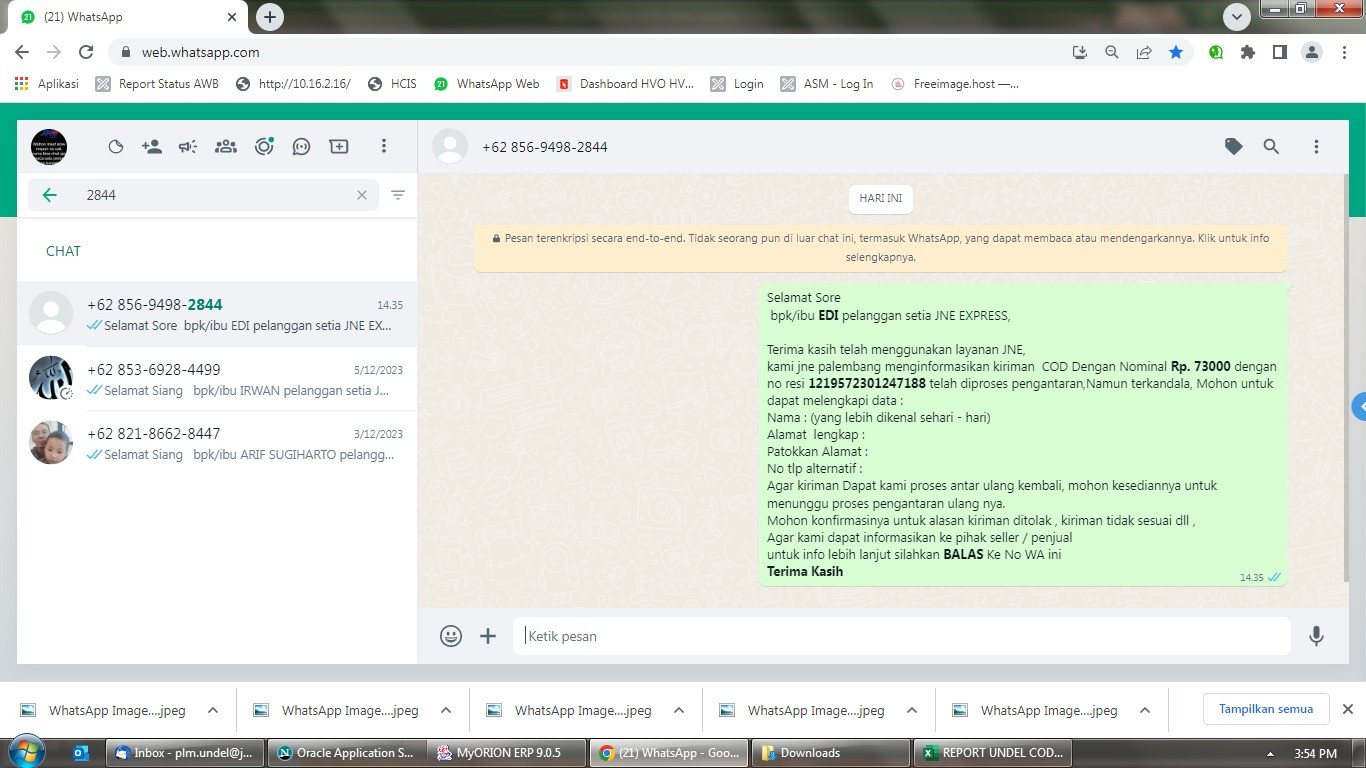1366x768 pixels.
Task: Open Windows Start button
Action: [x=25, y=752]
